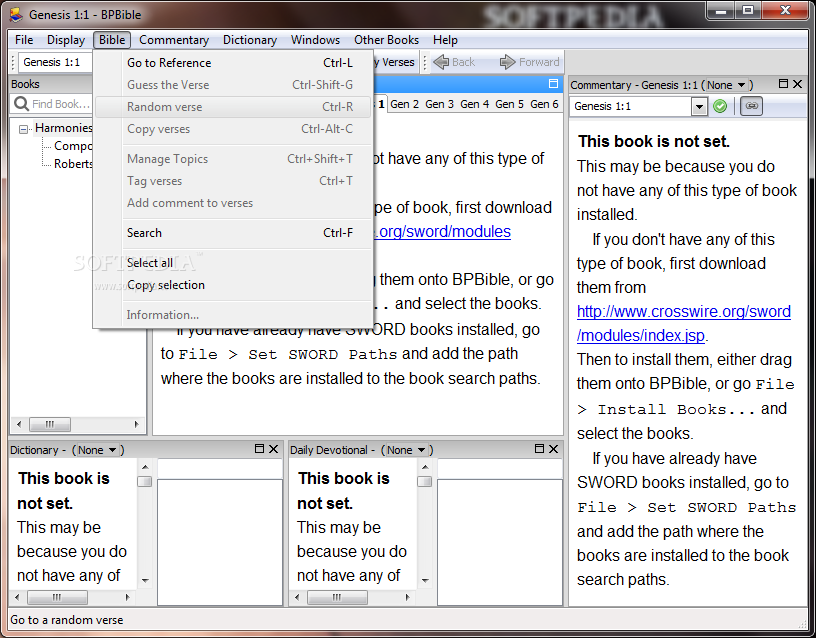816x638 pixels.
Task: Open the File menu
Action: (x=24, y=40)
